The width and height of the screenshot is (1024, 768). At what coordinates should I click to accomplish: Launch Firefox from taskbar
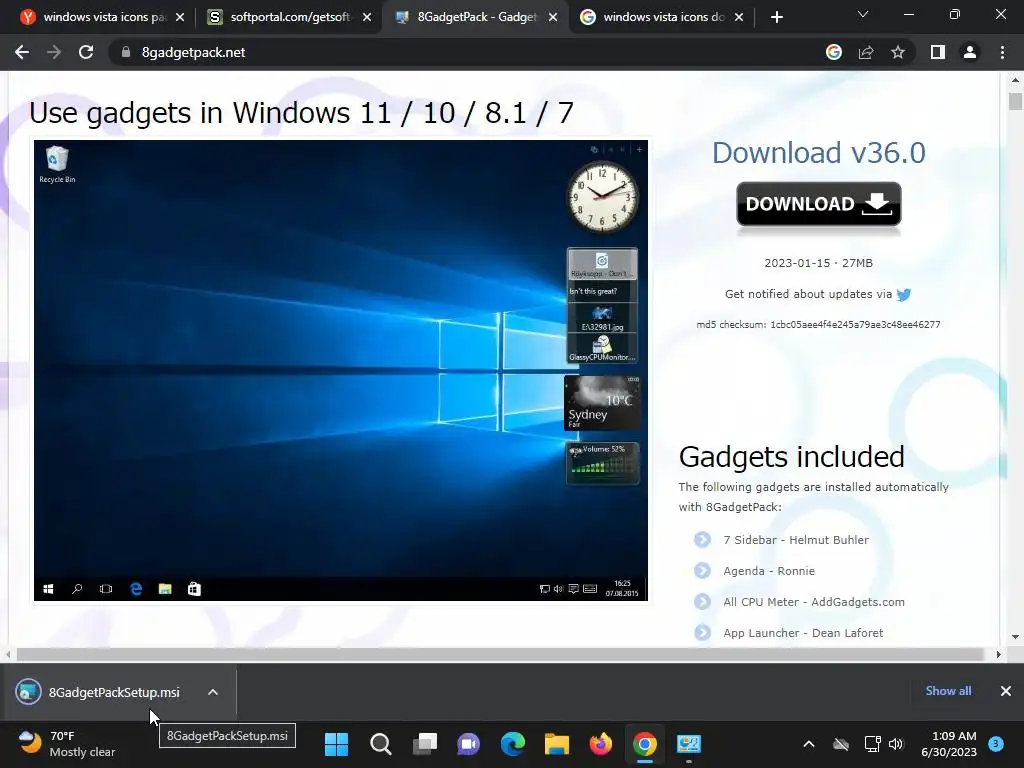pos(601,744)
